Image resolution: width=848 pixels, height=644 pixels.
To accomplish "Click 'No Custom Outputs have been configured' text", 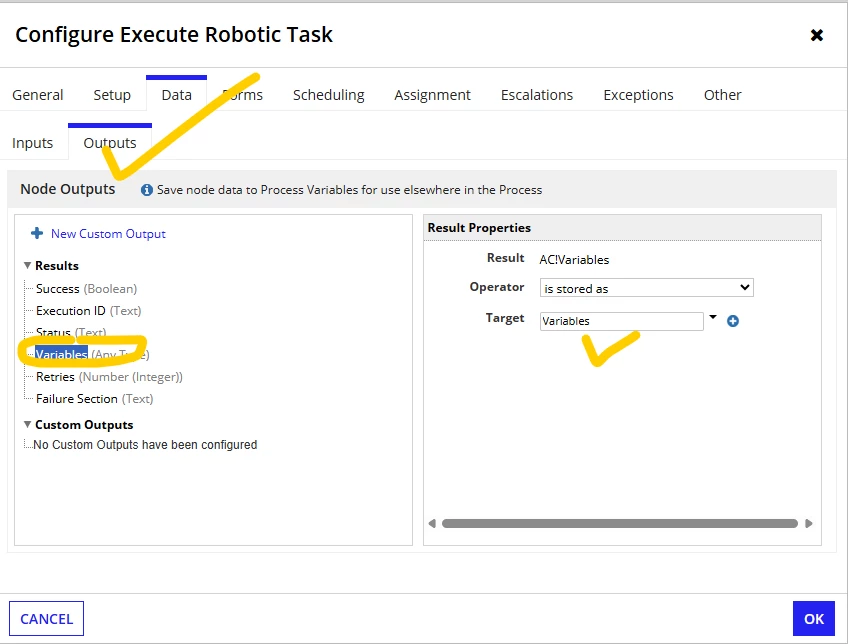I will [x=145, y=445].
